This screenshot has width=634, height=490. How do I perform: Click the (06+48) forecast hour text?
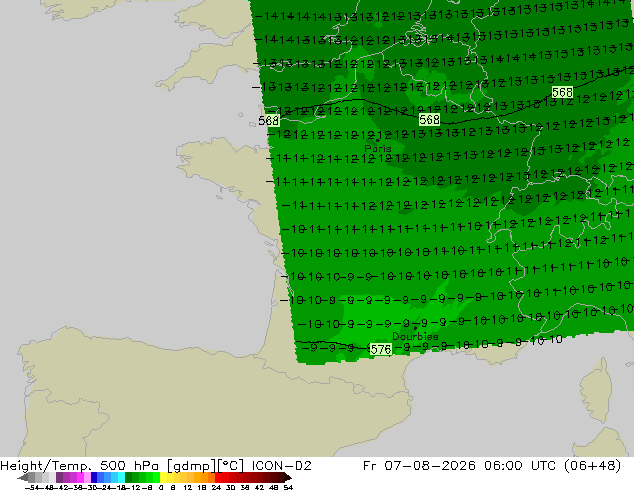coord(591,466)
